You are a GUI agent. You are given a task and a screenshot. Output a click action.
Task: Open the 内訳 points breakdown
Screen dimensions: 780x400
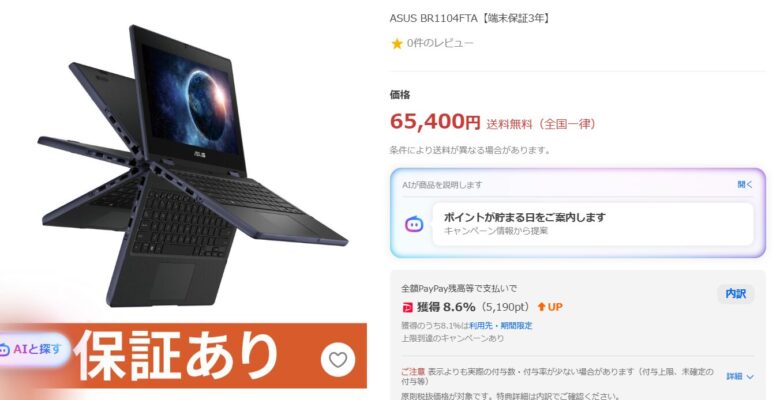point(735,294)
